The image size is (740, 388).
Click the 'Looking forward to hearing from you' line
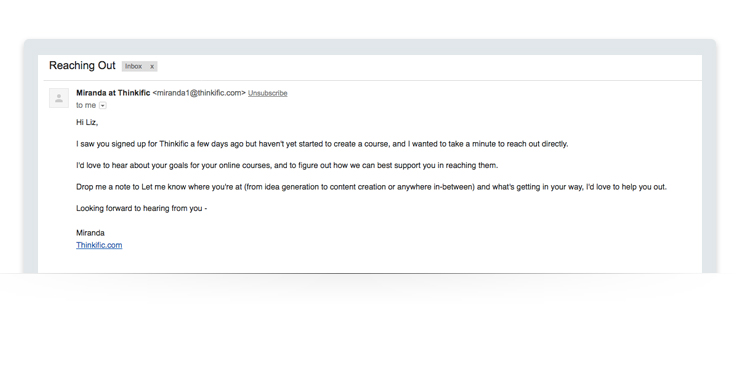pos(142,208)
